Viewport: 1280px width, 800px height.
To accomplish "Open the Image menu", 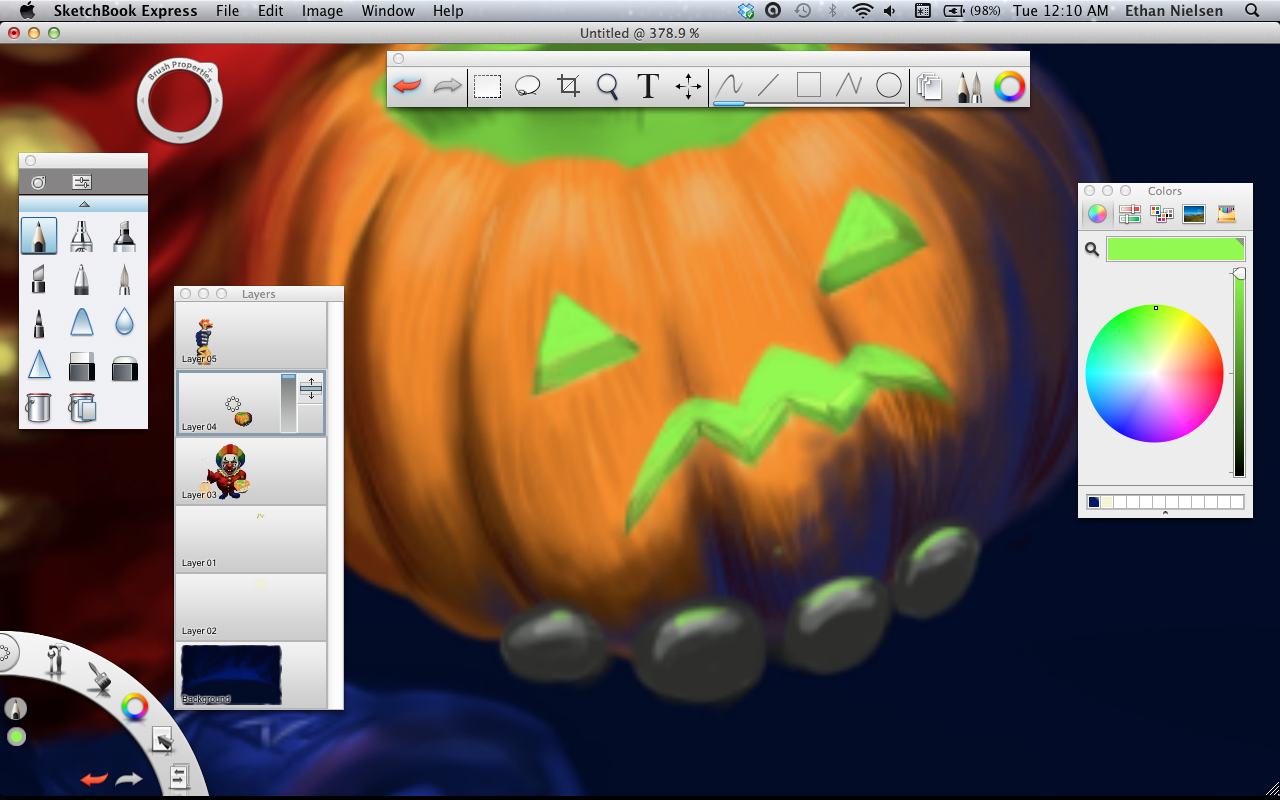I will tap(322, 11).
